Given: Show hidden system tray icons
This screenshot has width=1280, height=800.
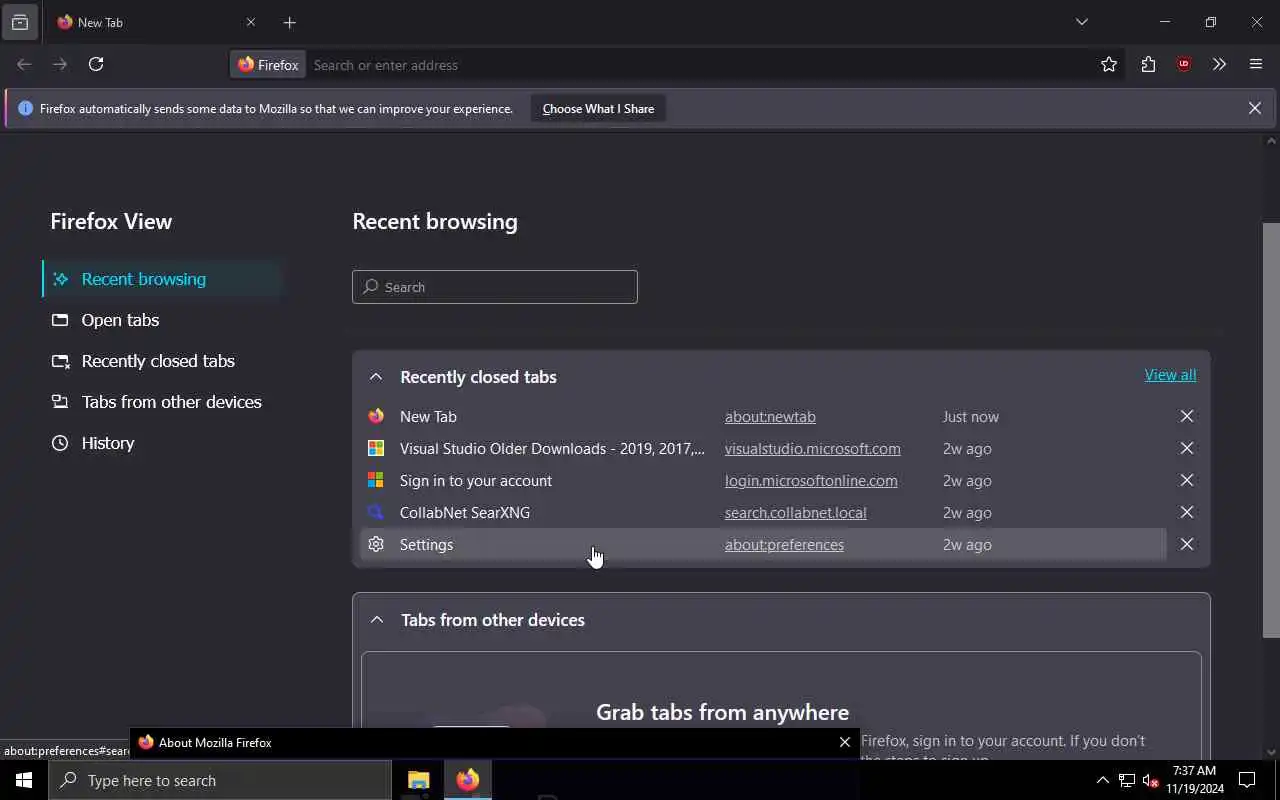Looking at the screenshot, I should point(1102,780).
